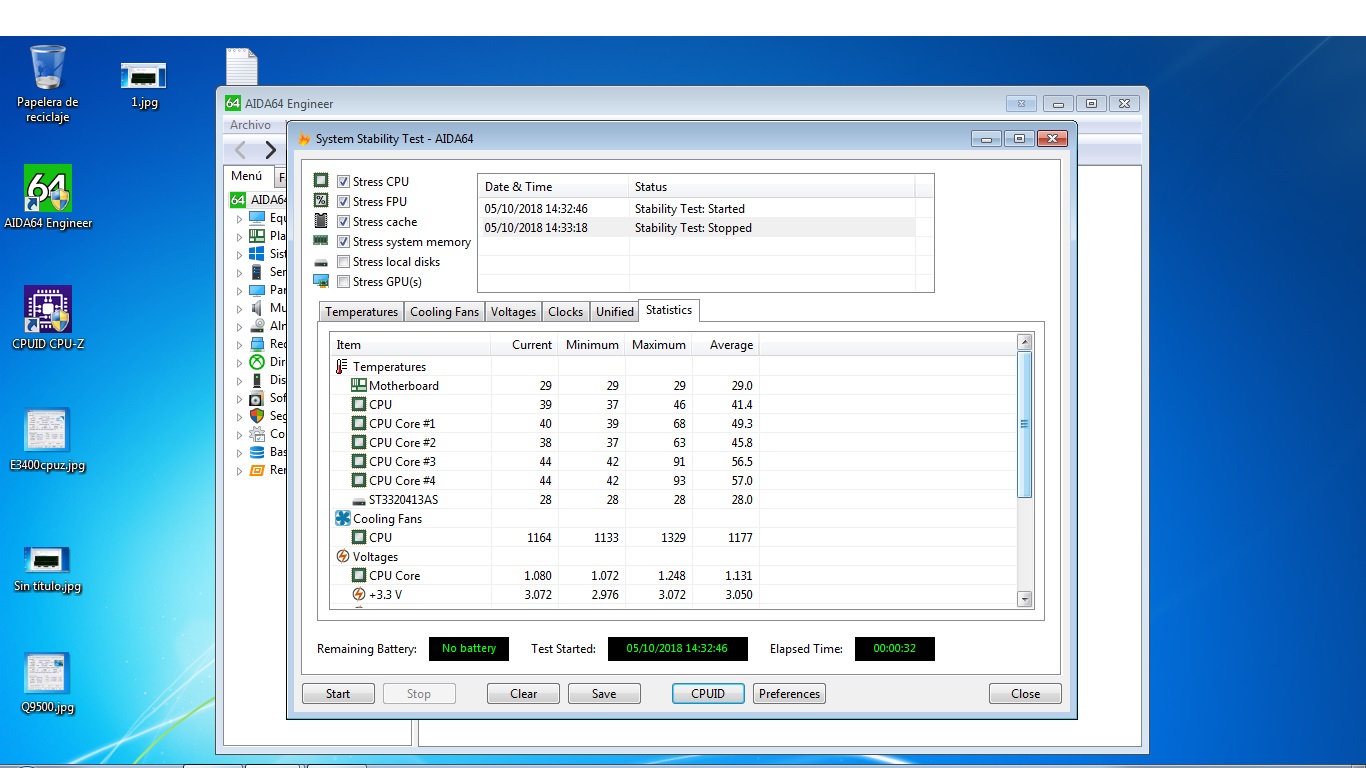Screen dimensions: 1366x768
Task: Click the Maximum column header
Action: coord(658,345)
